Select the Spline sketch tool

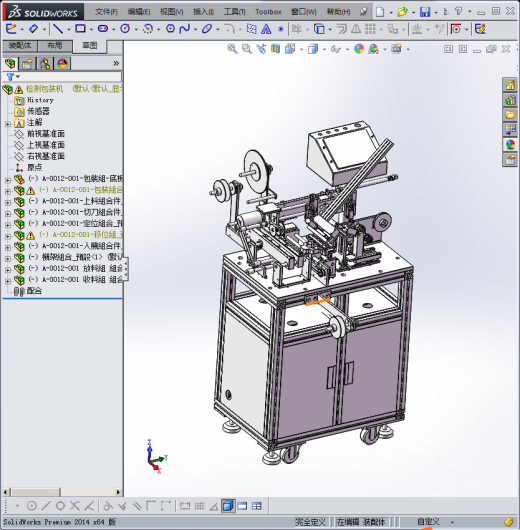[185, 29]
